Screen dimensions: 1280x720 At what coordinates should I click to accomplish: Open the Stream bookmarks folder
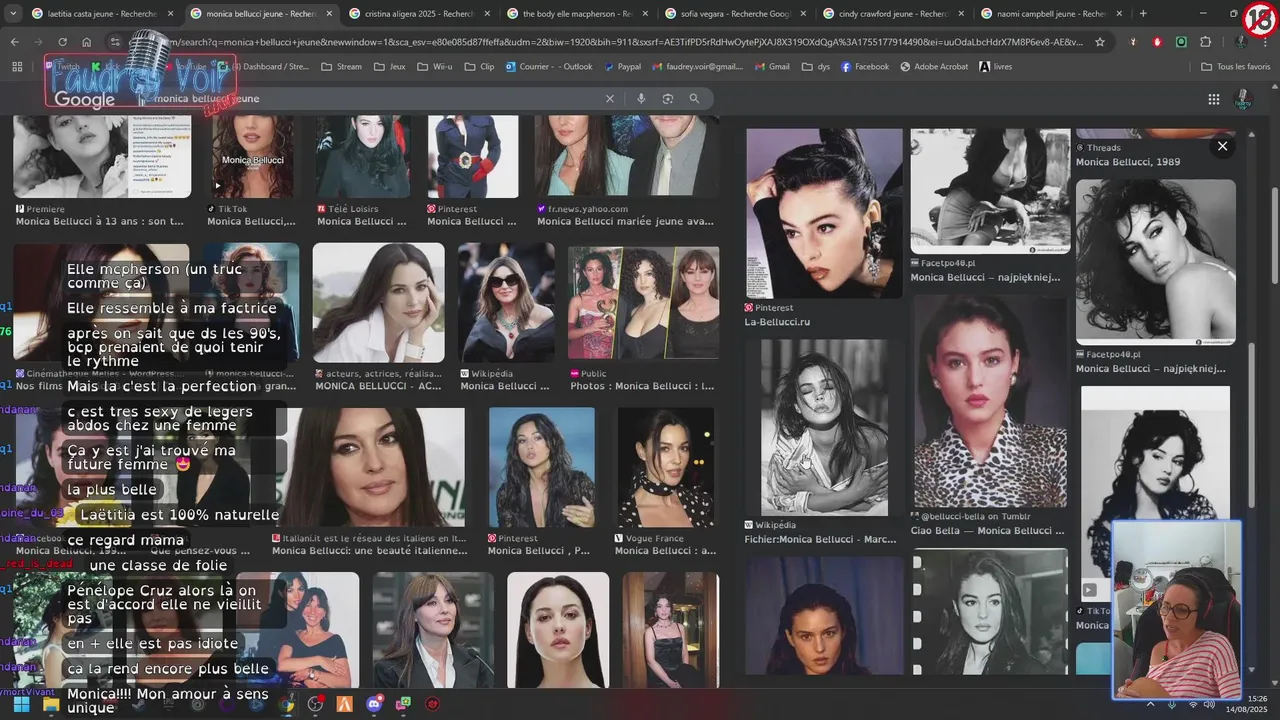click(x=341, y=67)
